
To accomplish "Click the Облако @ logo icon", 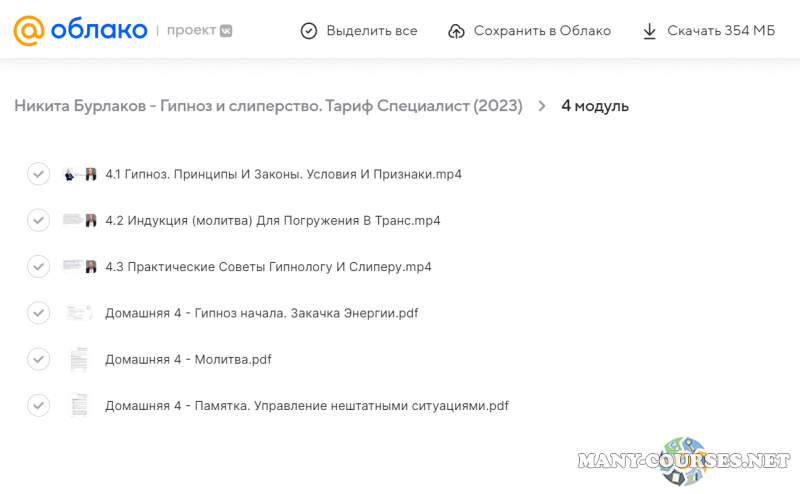I will [x=28, y=30].
